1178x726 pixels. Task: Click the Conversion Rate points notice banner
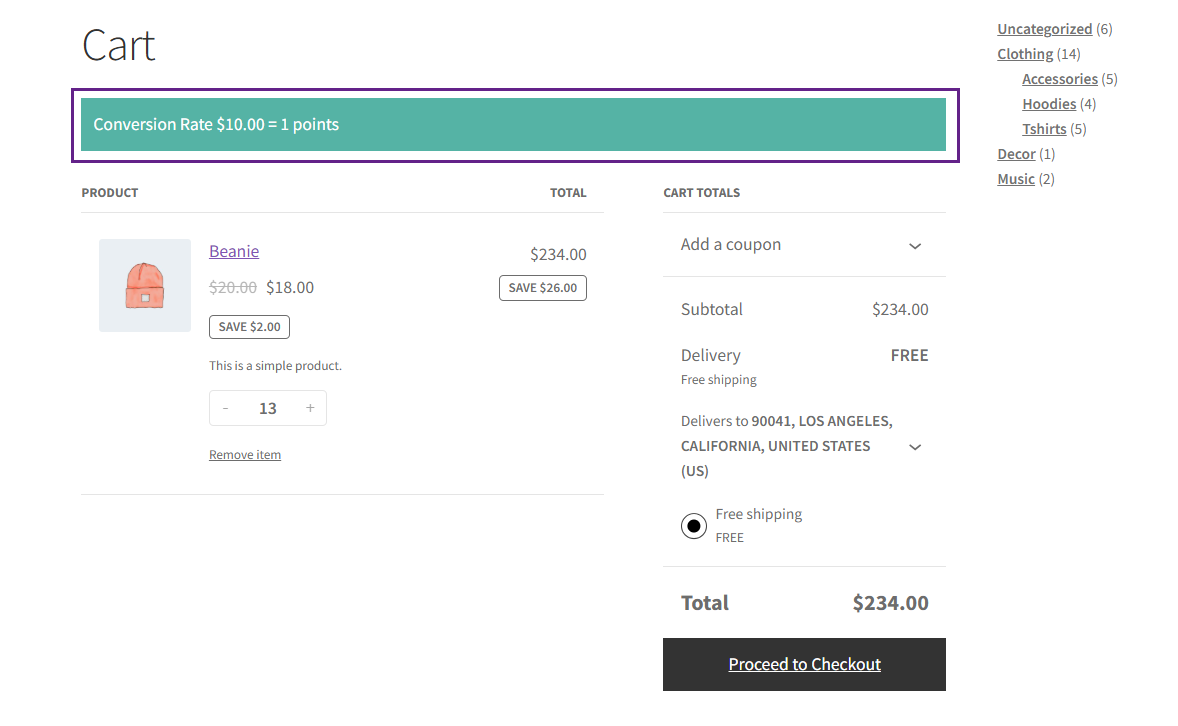[513, 125]
